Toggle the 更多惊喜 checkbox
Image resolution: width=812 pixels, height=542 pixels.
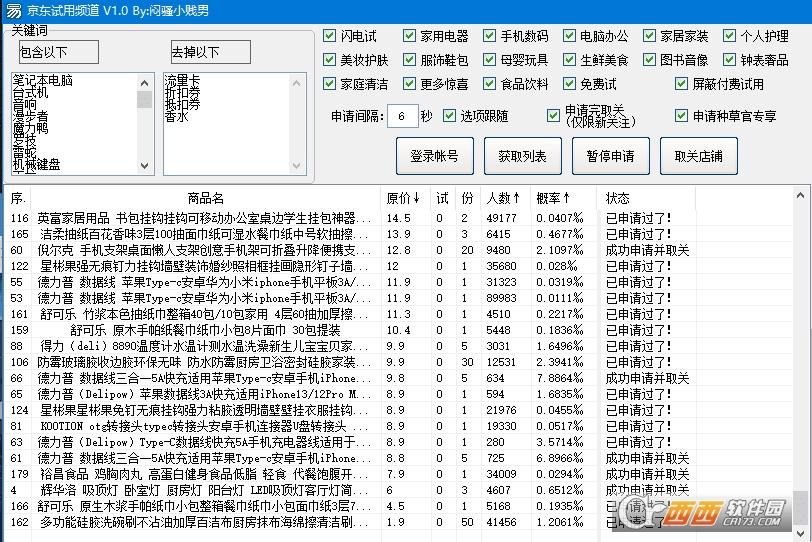(409, 83)
